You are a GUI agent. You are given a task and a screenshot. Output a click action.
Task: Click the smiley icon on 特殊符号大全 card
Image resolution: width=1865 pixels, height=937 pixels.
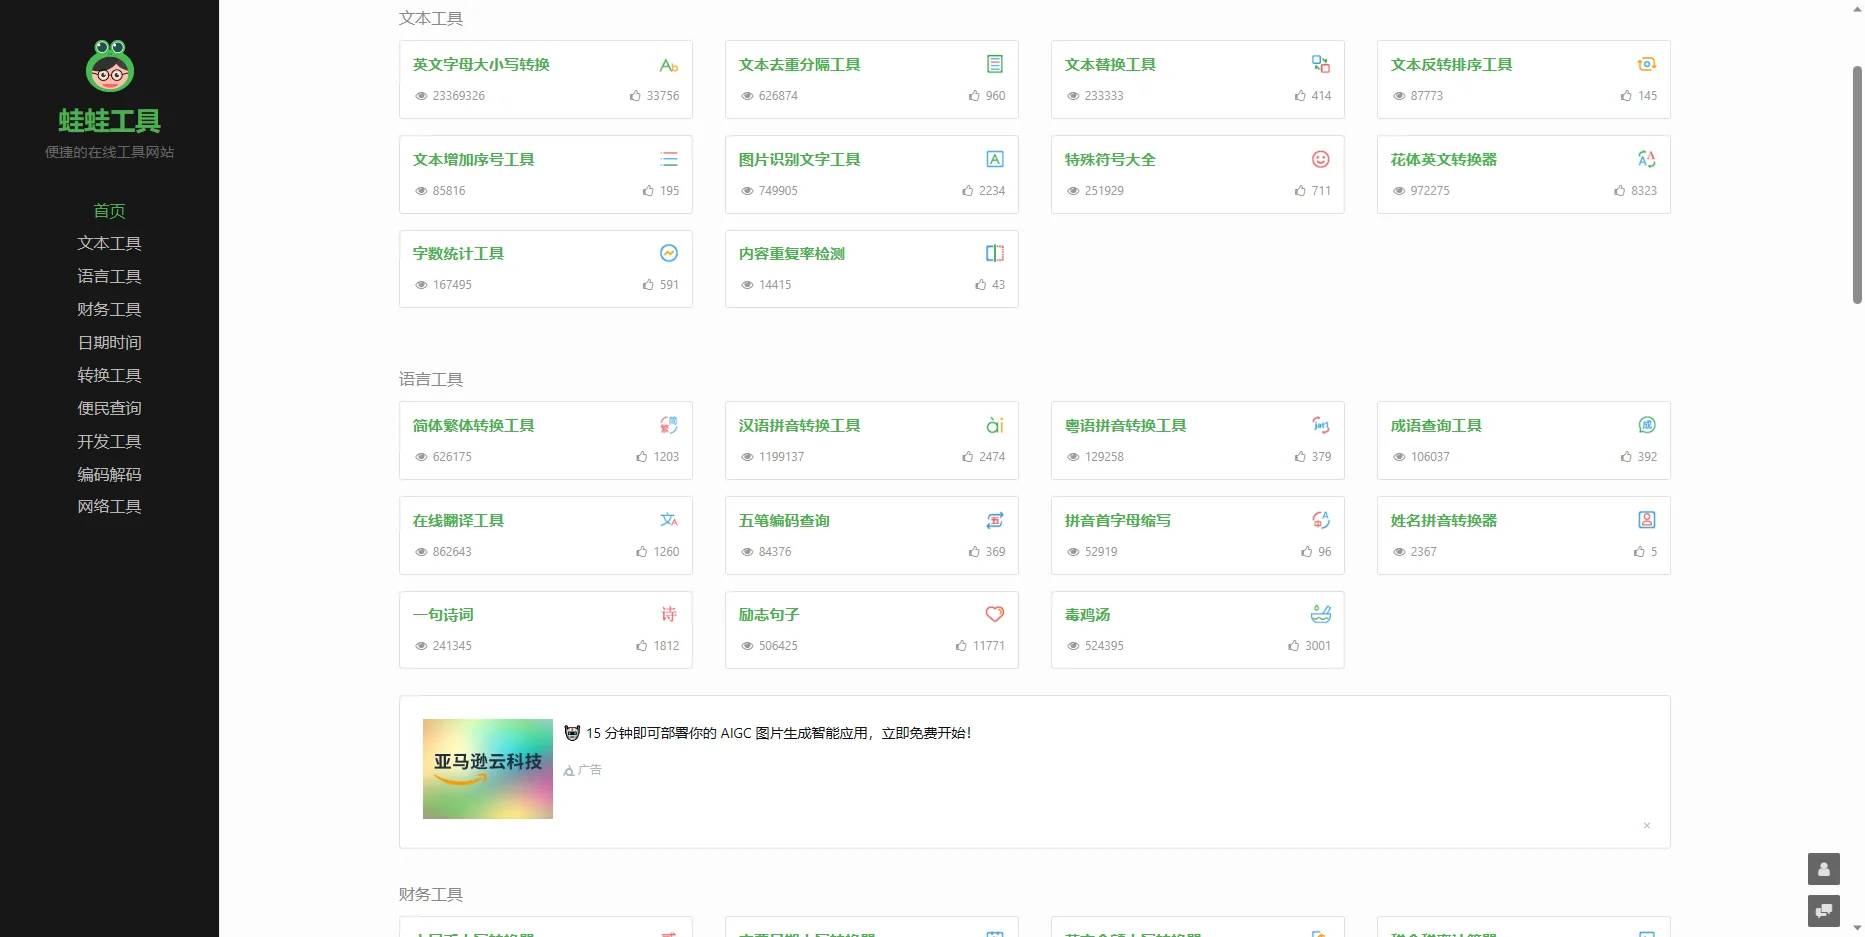click(1321, 159)
